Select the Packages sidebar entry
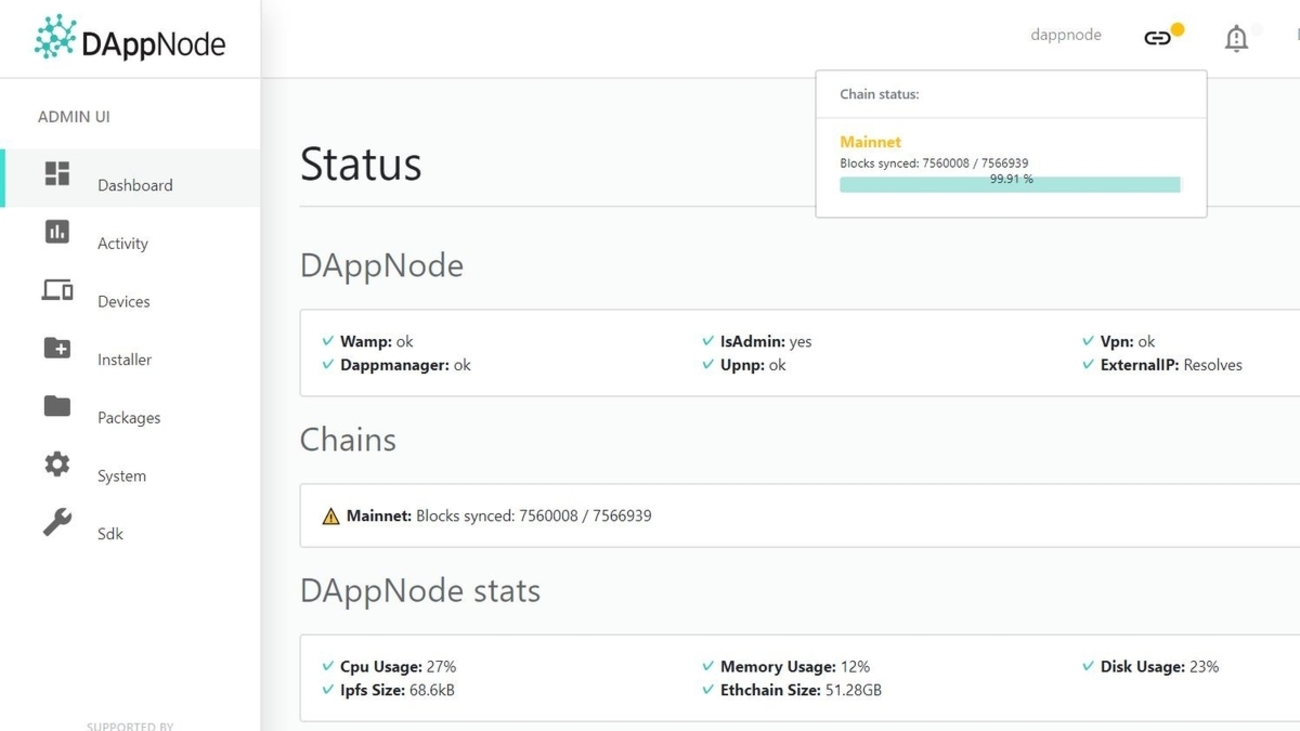The image size is (1300, 731). tap(129, 417)
